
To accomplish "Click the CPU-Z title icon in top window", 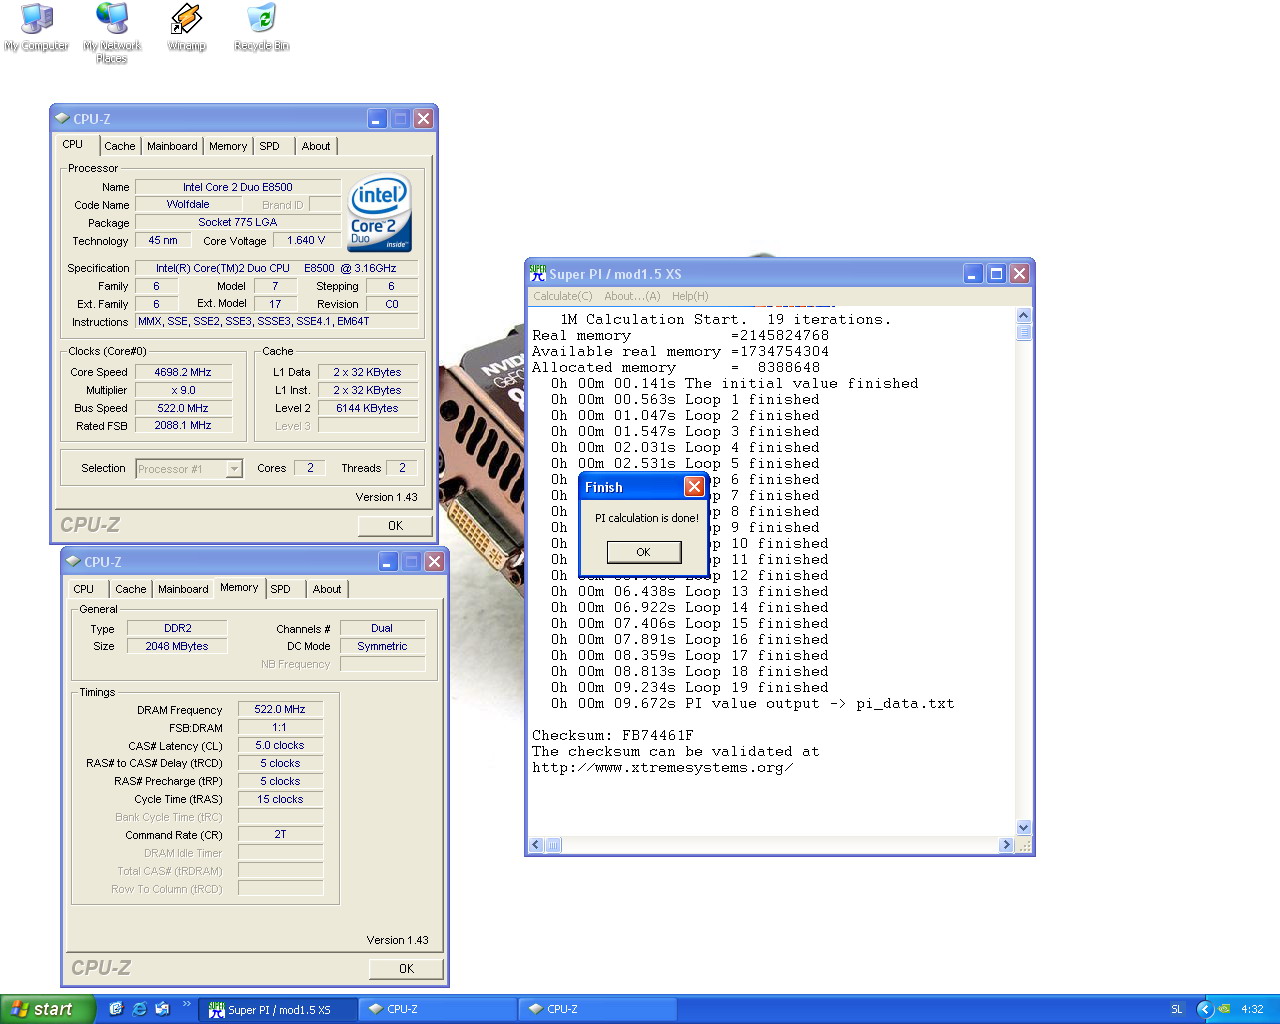I will pos(62,118).
